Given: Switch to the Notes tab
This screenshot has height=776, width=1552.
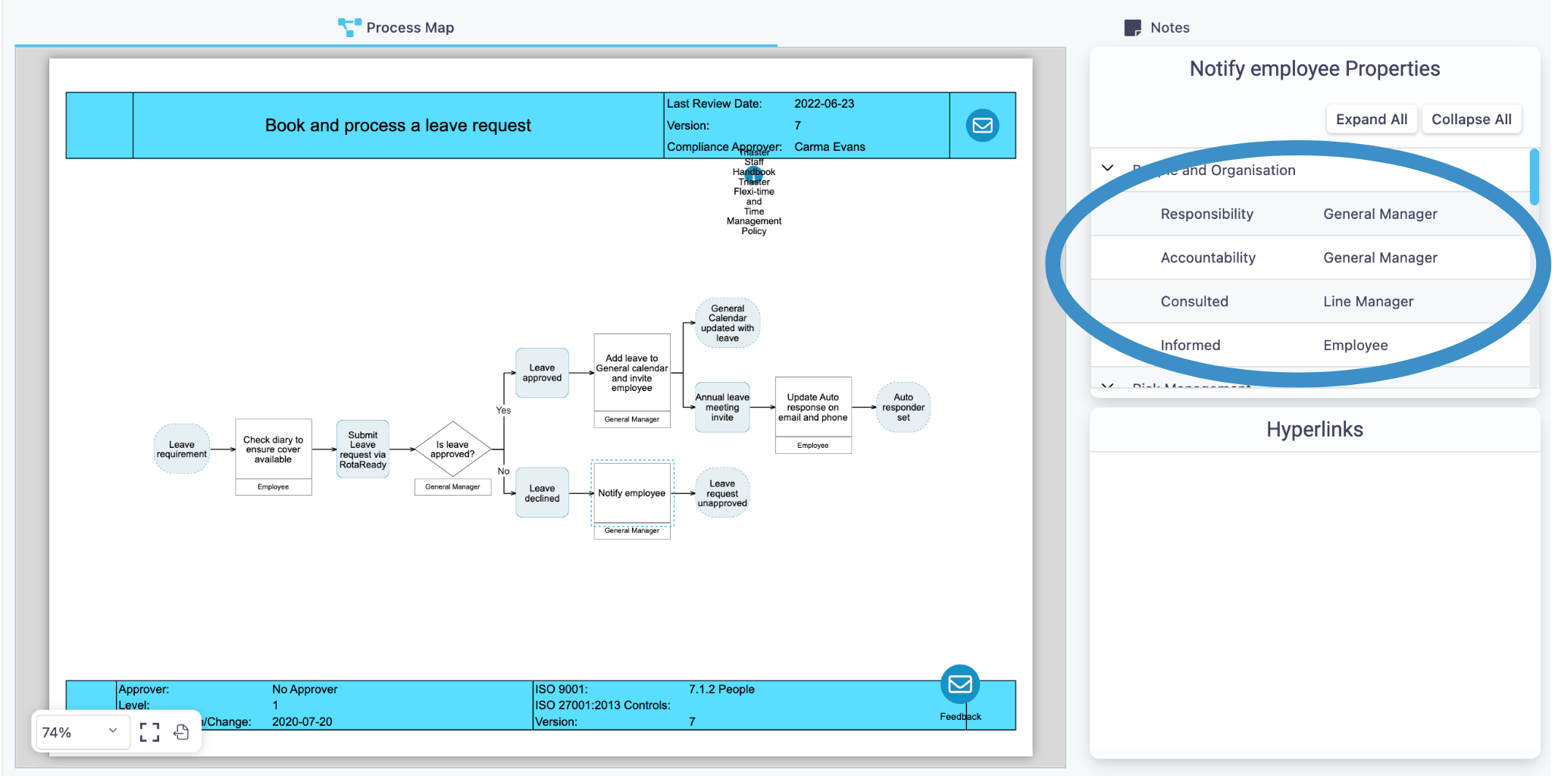Looking at the screenshot, I should click(x=1156, y=27).
